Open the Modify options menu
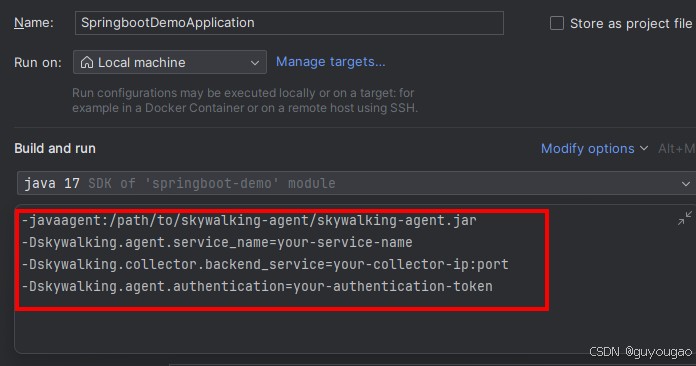 point(588,149)
